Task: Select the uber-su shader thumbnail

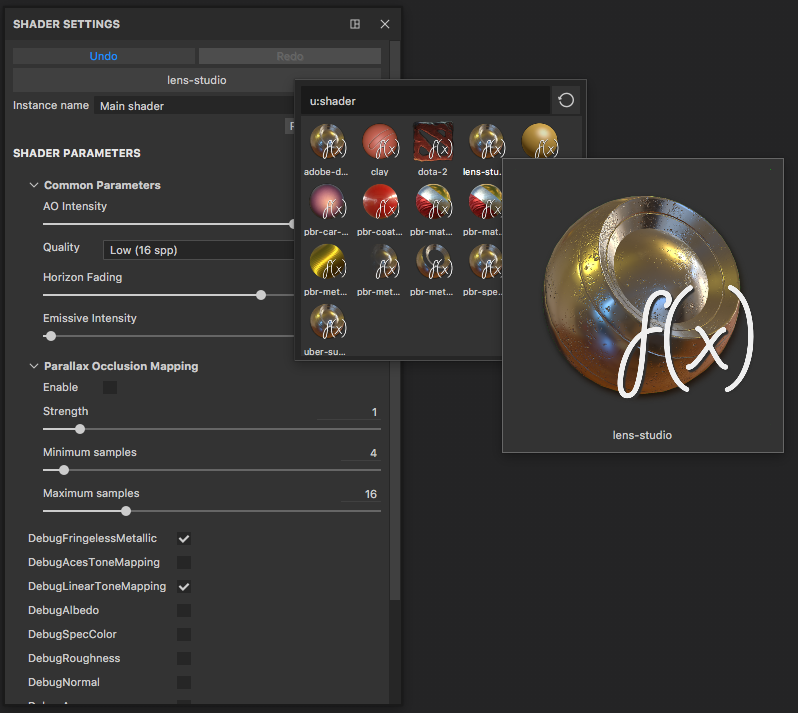Action: [x=328, y=323]
